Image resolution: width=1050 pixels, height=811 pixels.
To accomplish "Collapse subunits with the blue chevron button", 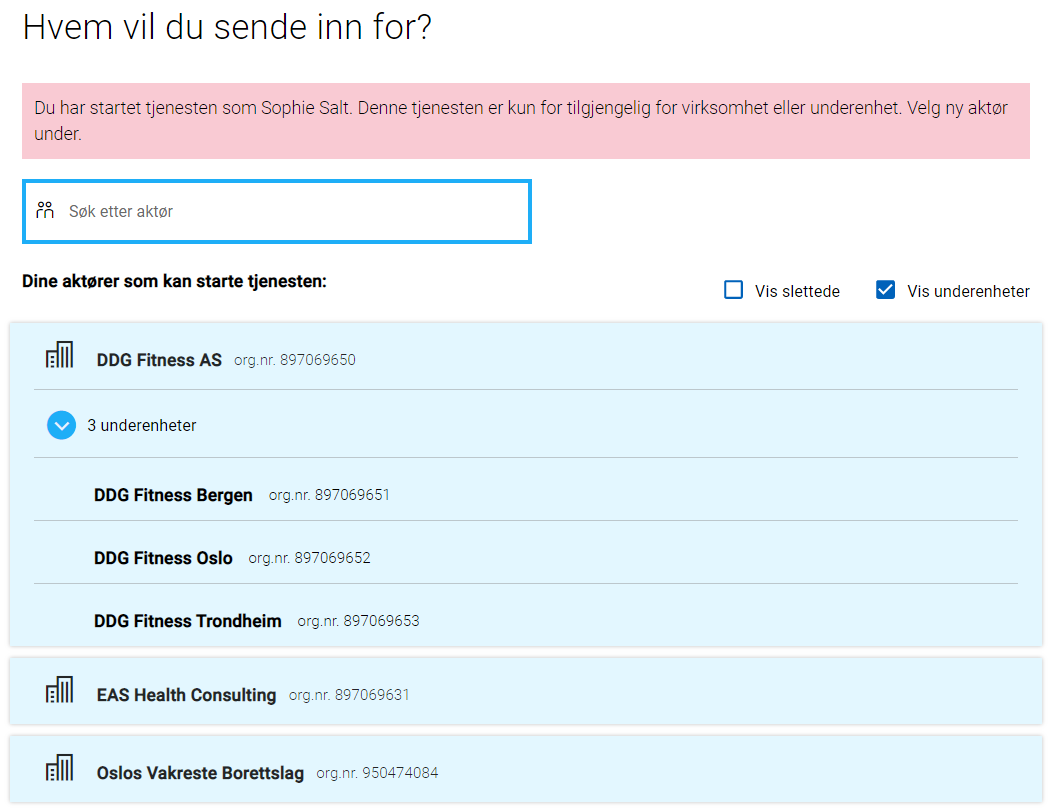I will click(61, 426).
